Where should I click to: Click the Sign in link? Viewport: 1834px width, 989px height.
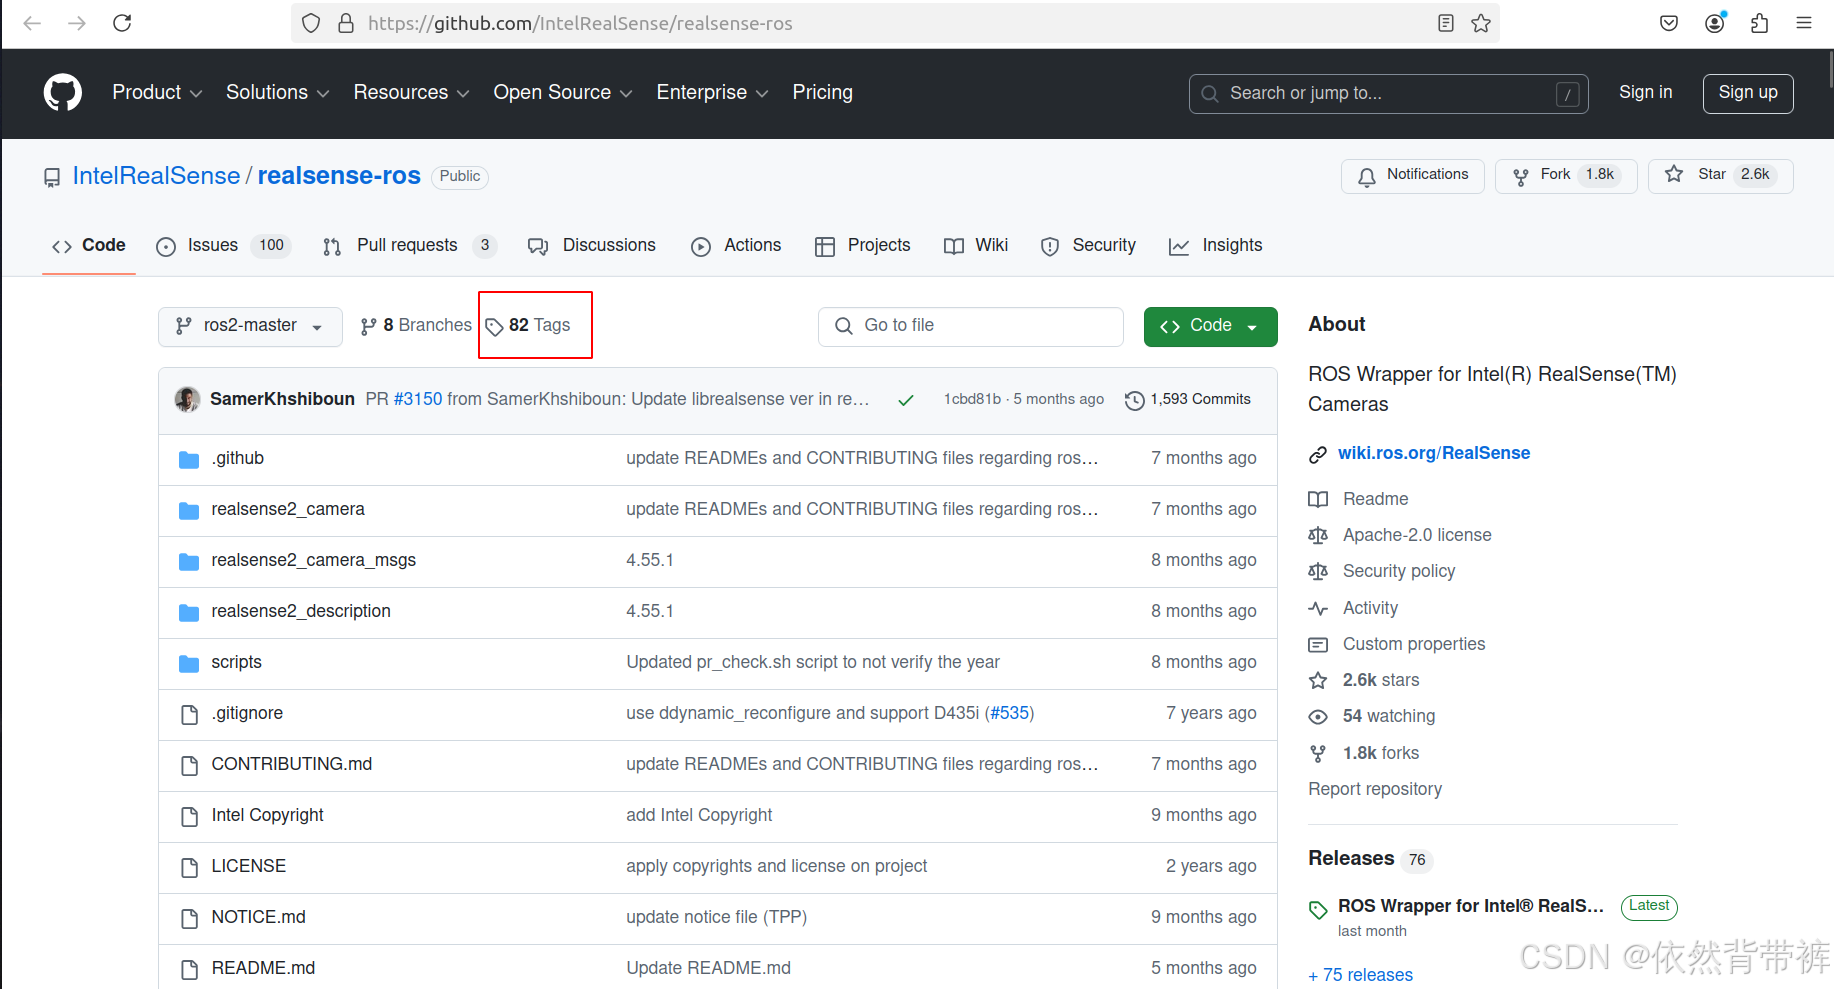click(x=1645, y=93)
